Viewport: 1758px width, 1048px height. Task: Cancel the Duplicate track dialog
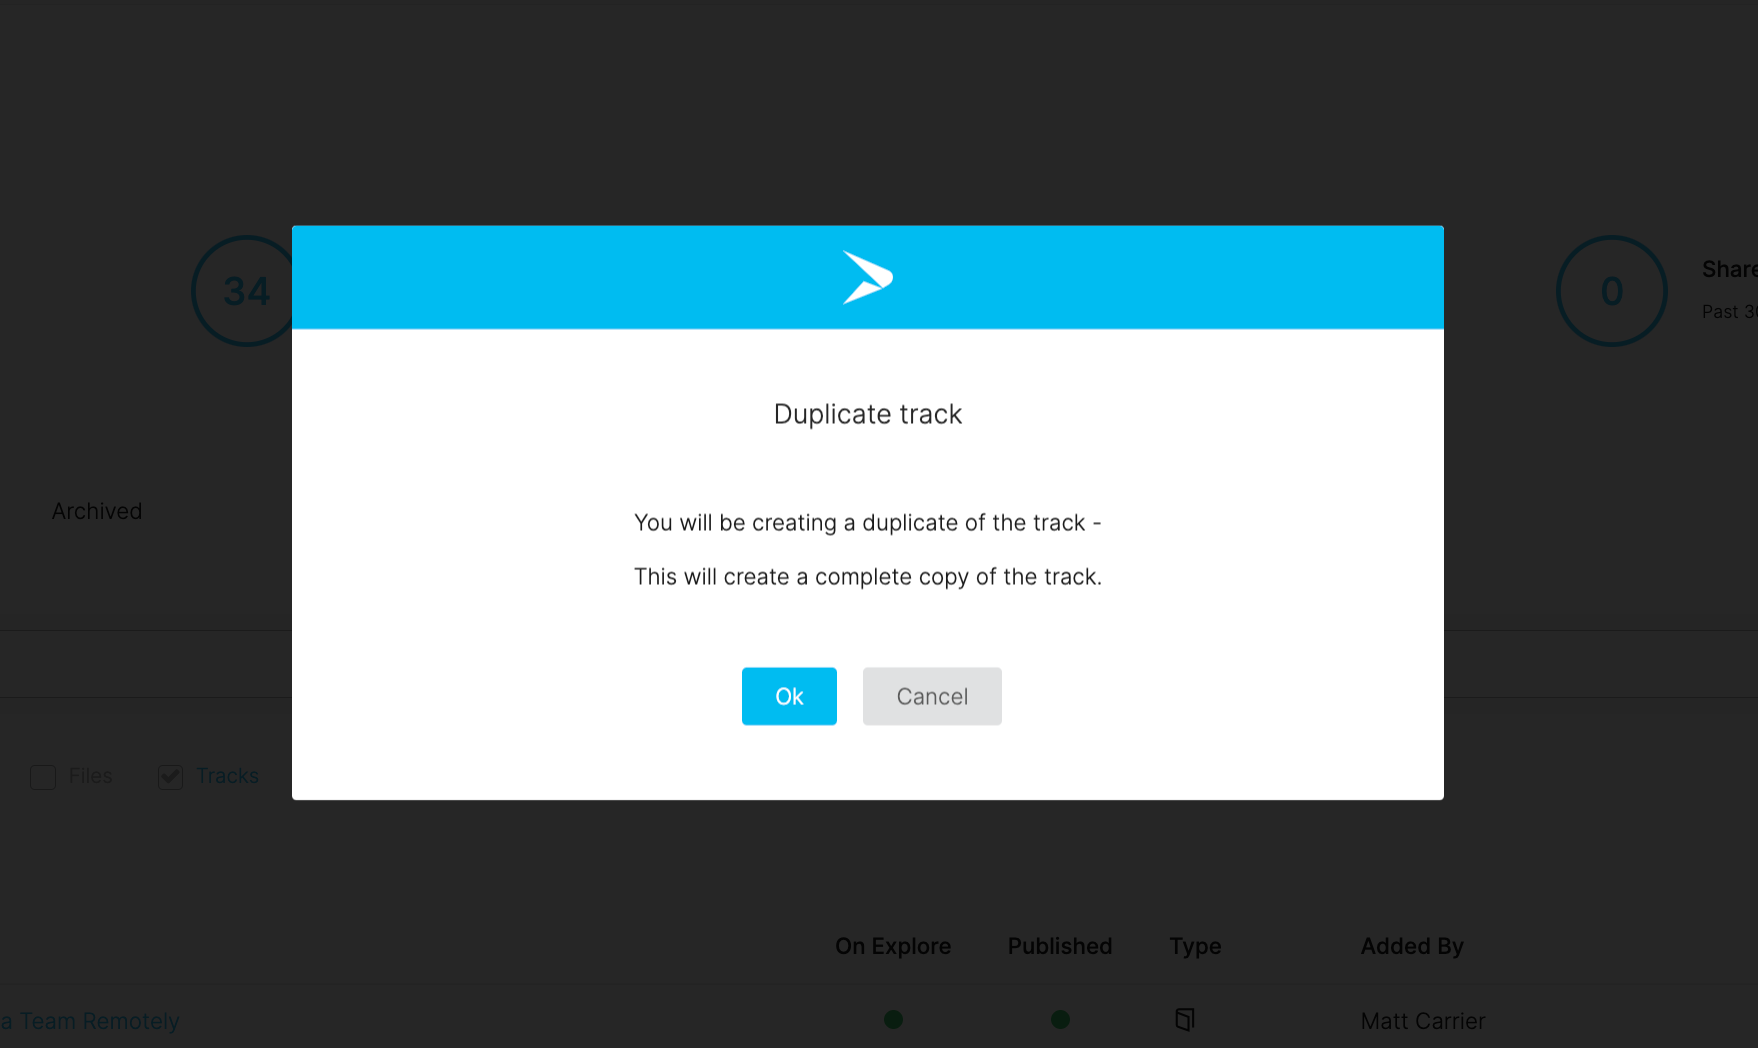932,696
